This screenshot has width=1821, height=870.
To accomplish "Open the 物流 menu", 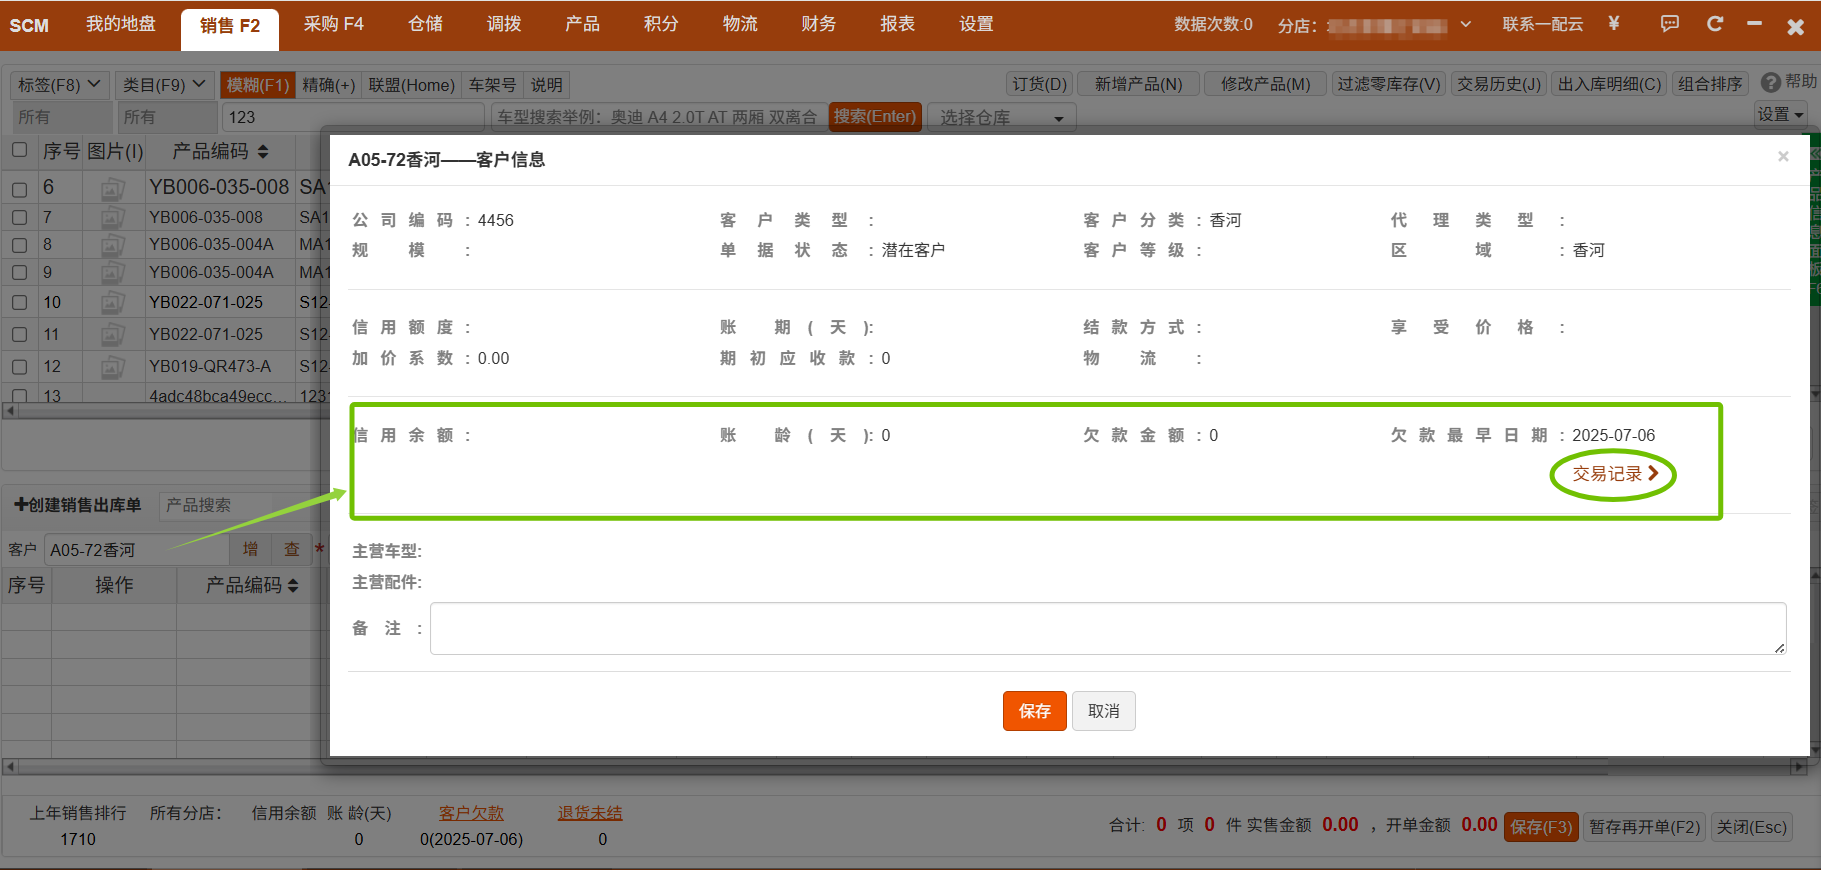I will coord(740,24).
